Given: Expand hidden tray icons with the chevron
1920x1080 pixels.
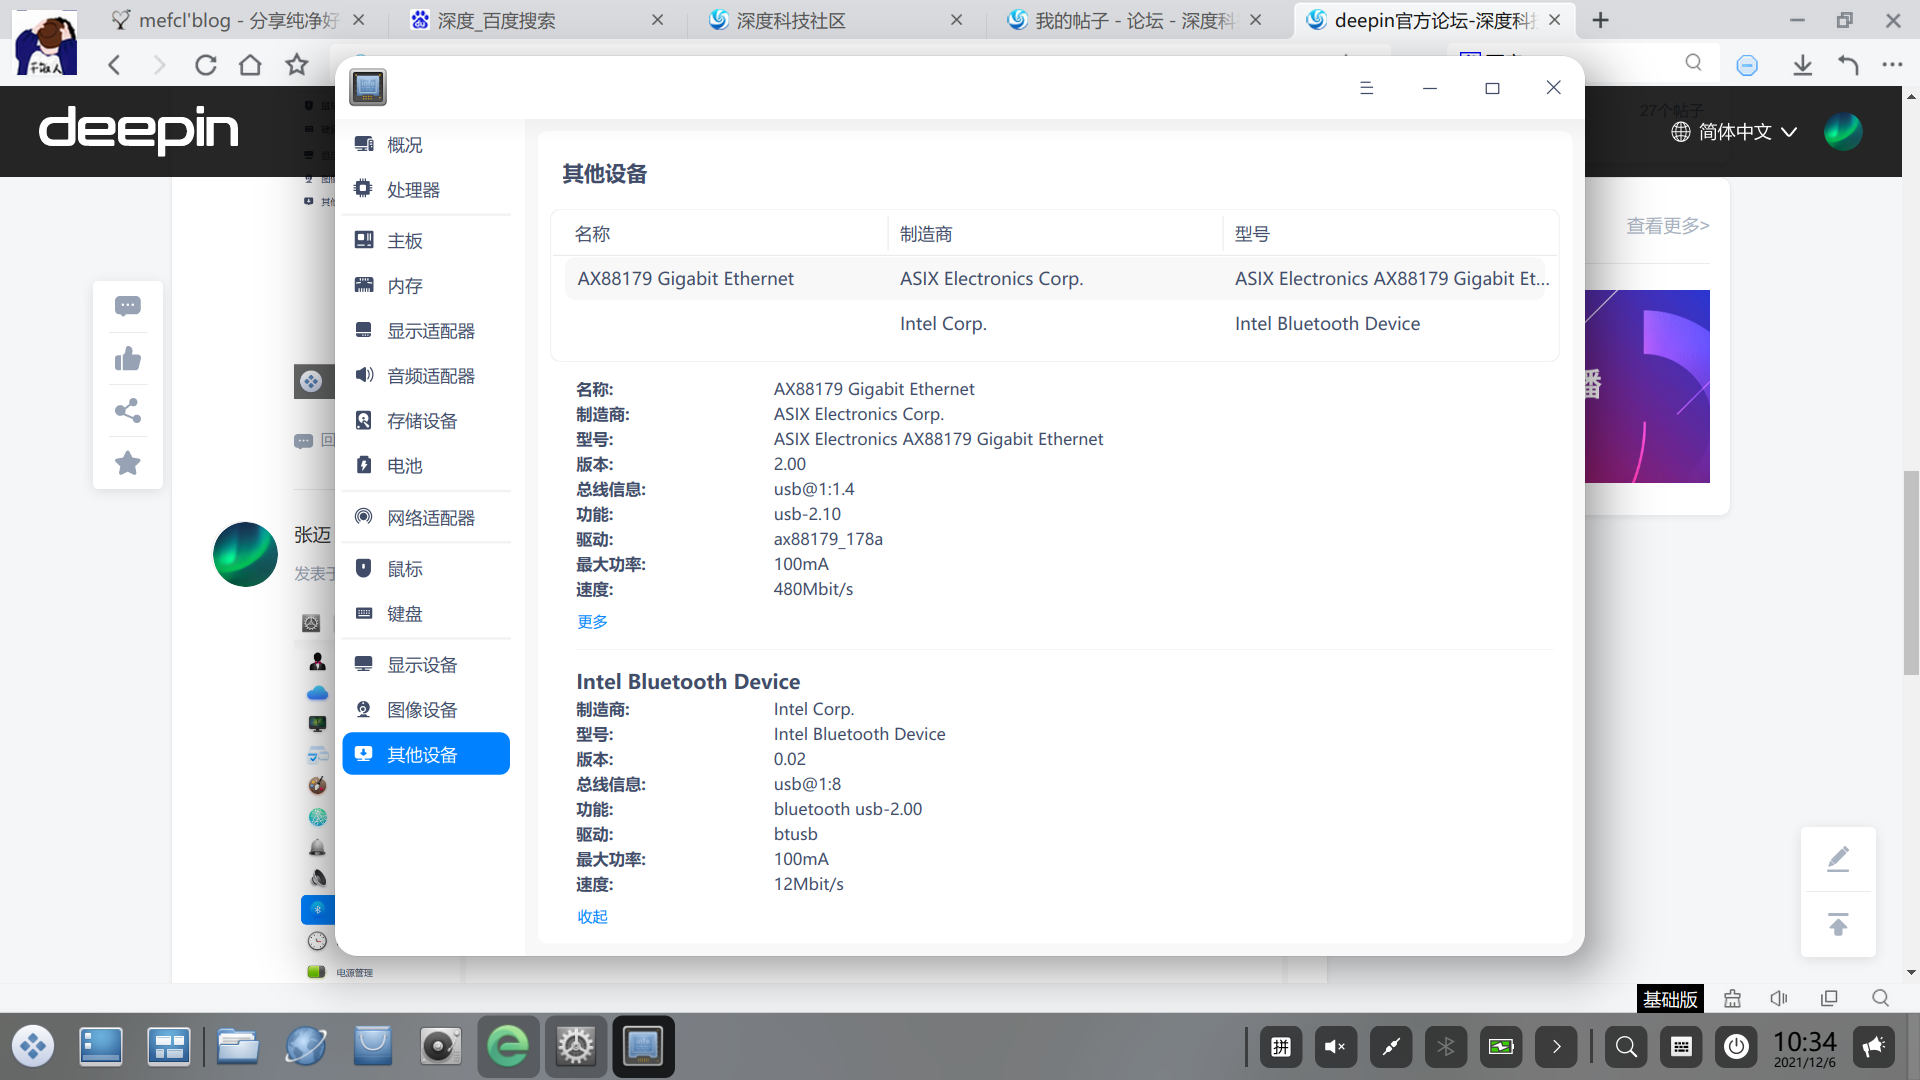Looking at the screenshot, I should click(x=1556, y=1046).
